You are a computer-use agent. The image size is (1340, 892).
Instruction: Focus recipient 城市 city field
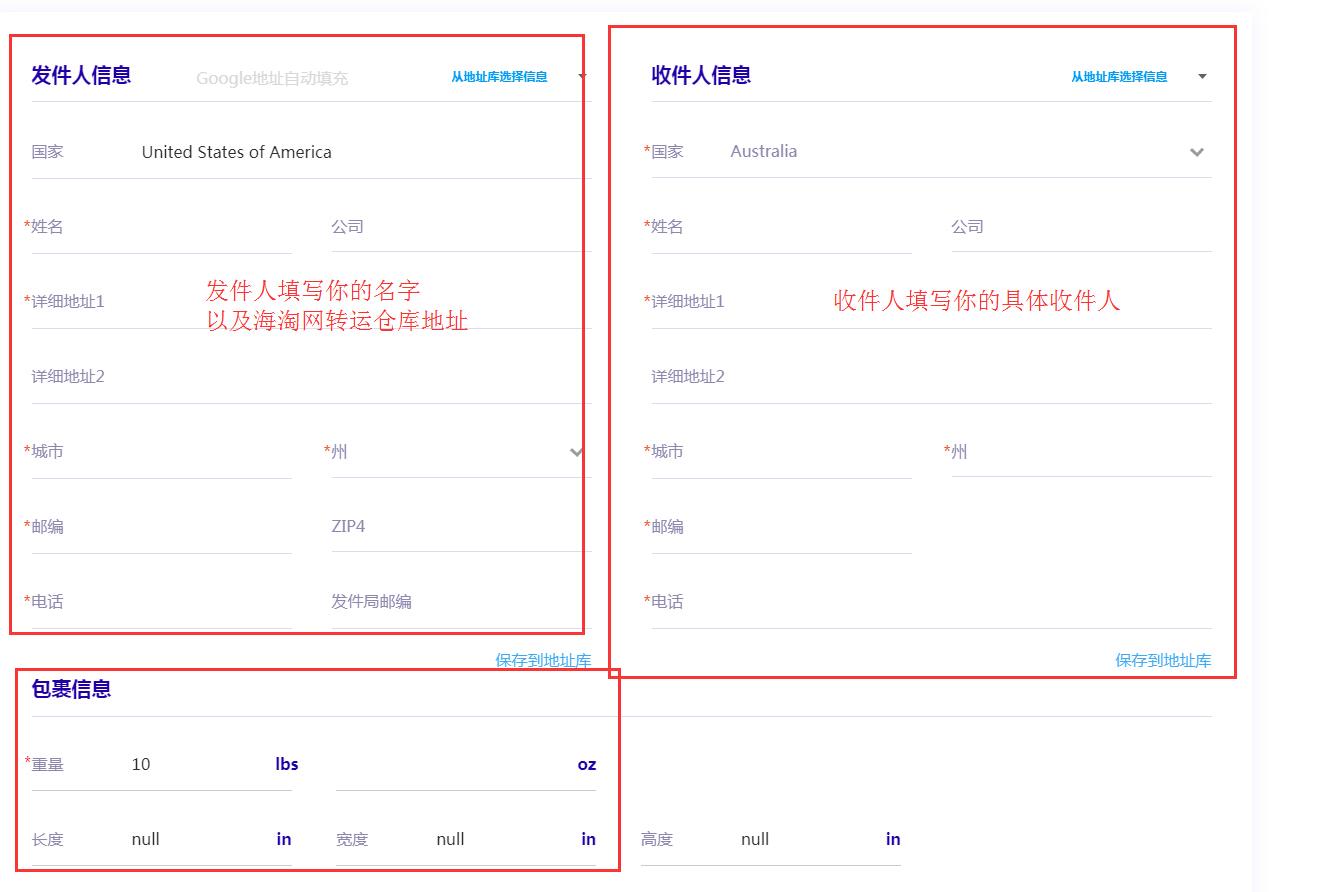(x=782, y=452)
